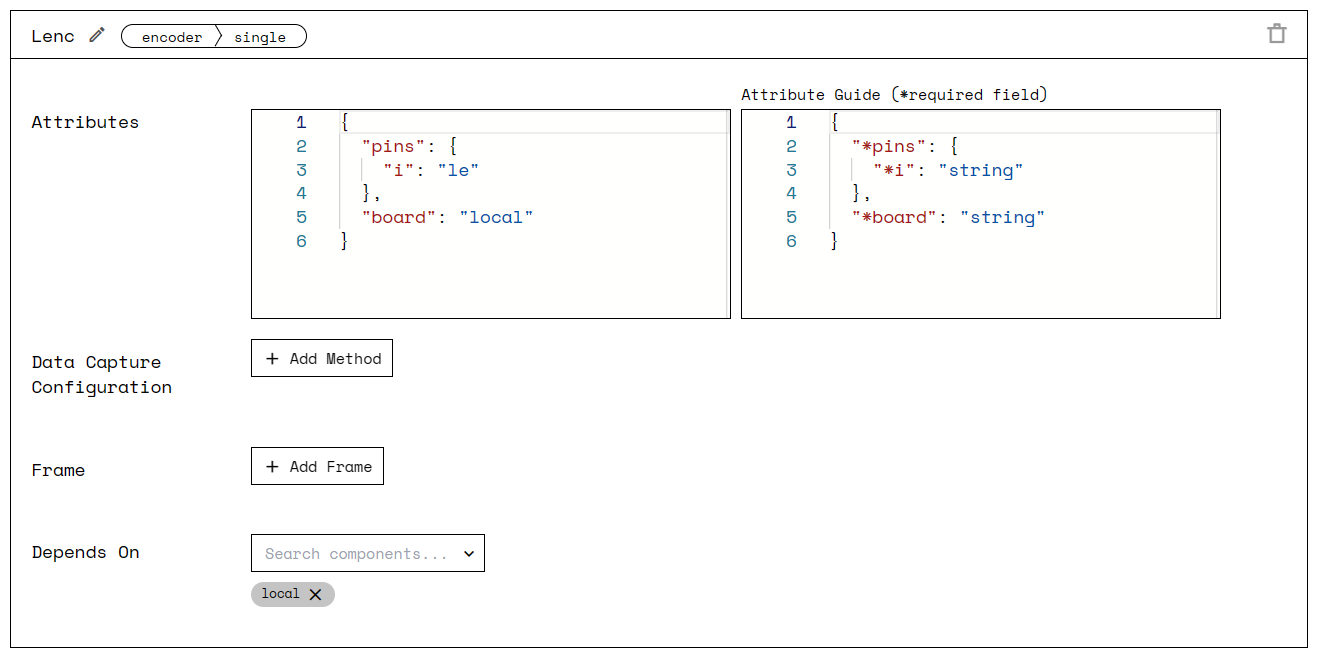
Task: Click line number 3 in the Attributes editor
Action: point(301,170)
